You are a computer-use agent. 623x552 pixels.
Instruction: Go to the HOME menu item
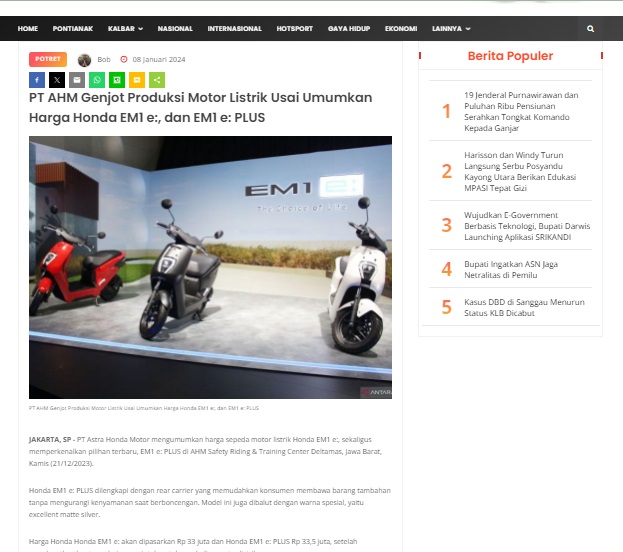pos(28,29)
